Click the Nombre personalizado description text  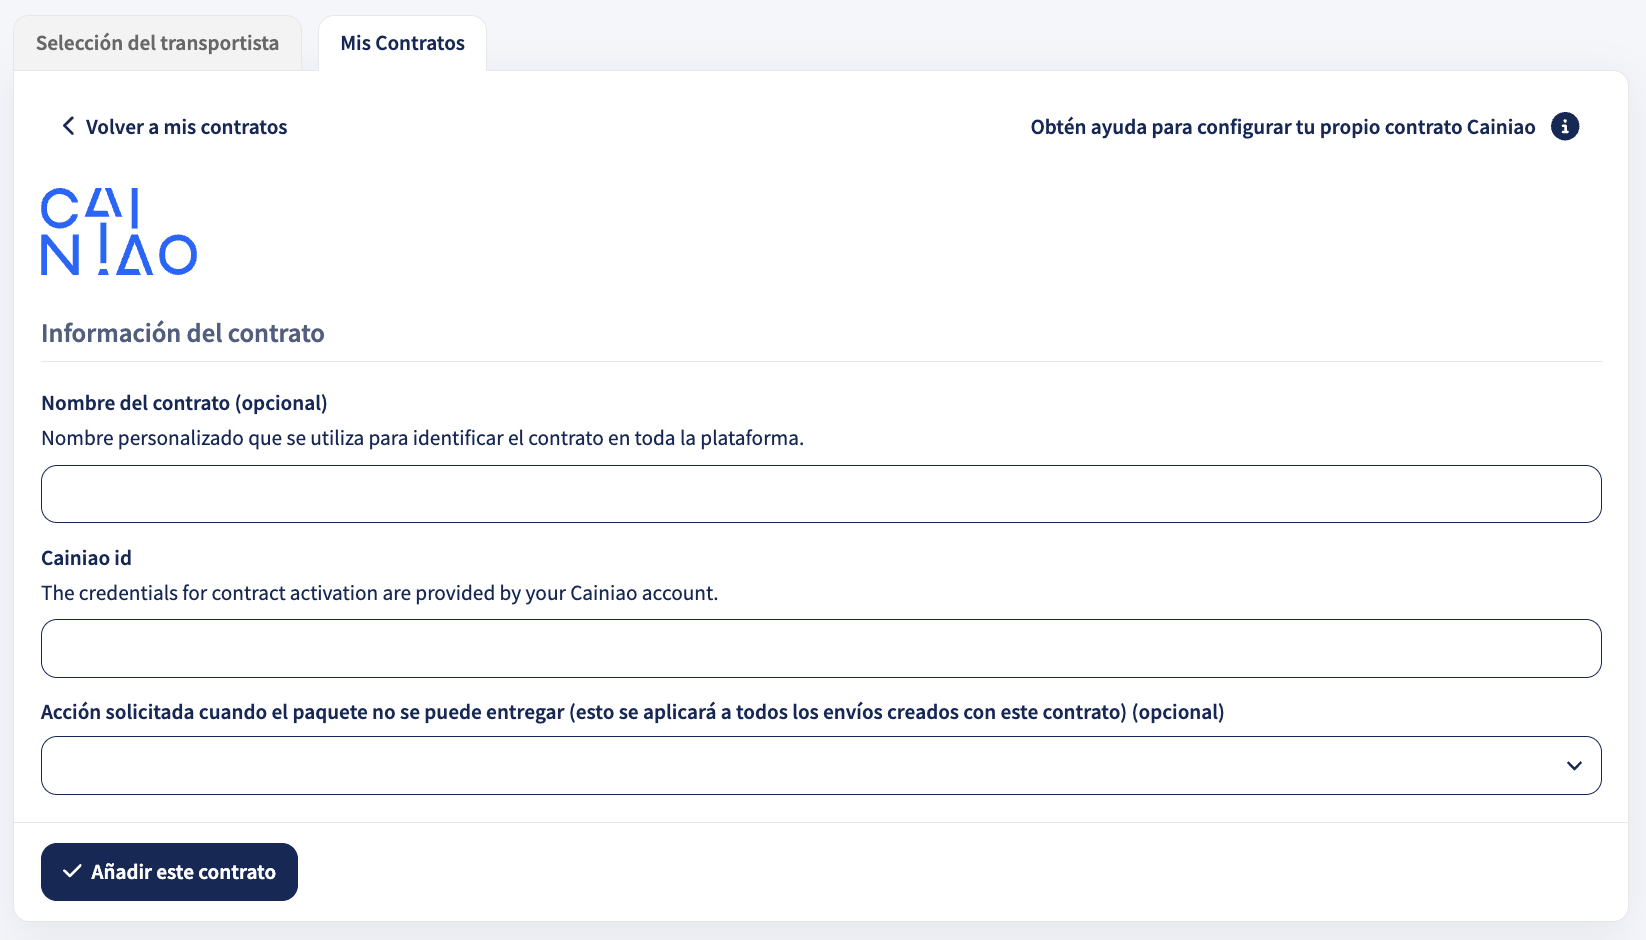tap(422, 438)
